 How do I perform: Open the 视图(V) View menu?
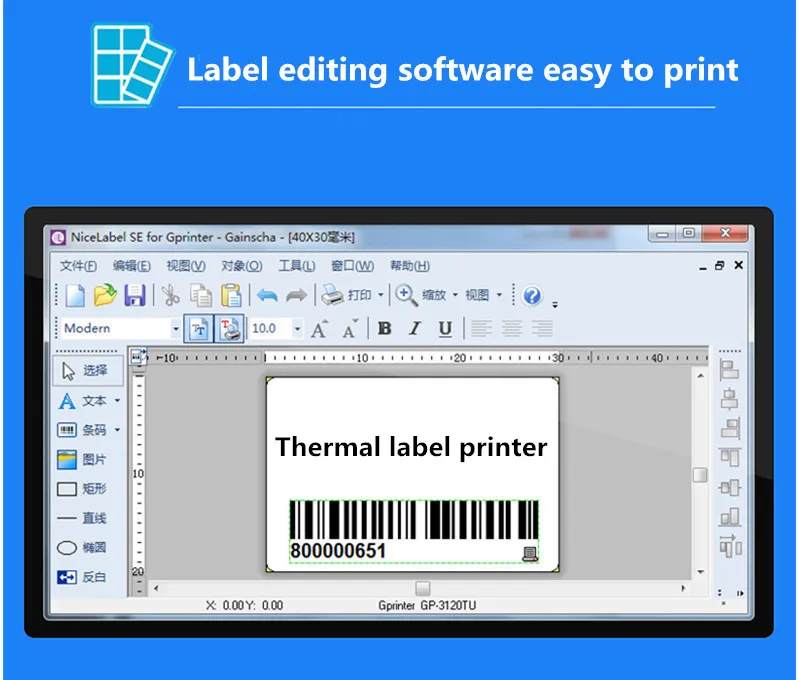point(186,266)
